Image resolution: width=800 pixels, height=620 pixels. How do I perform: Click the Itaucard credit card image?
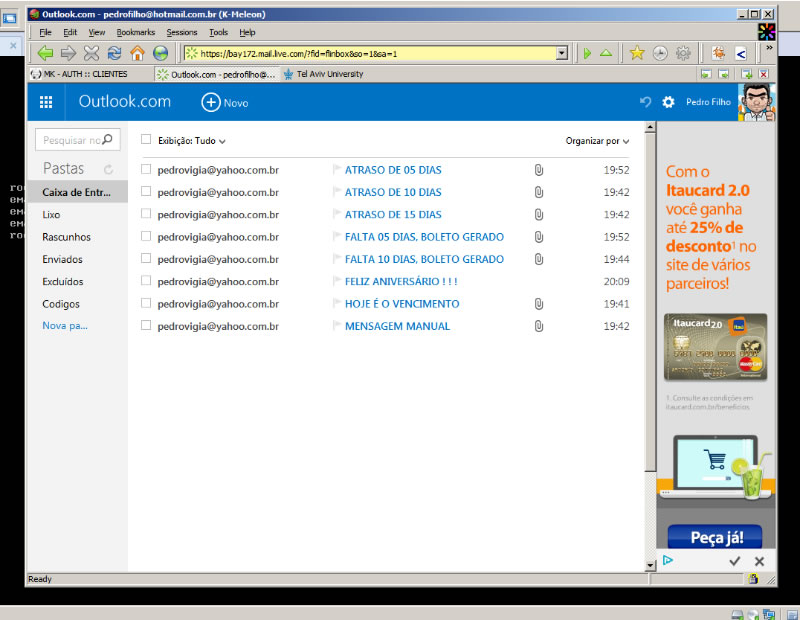tap(715, 347)
